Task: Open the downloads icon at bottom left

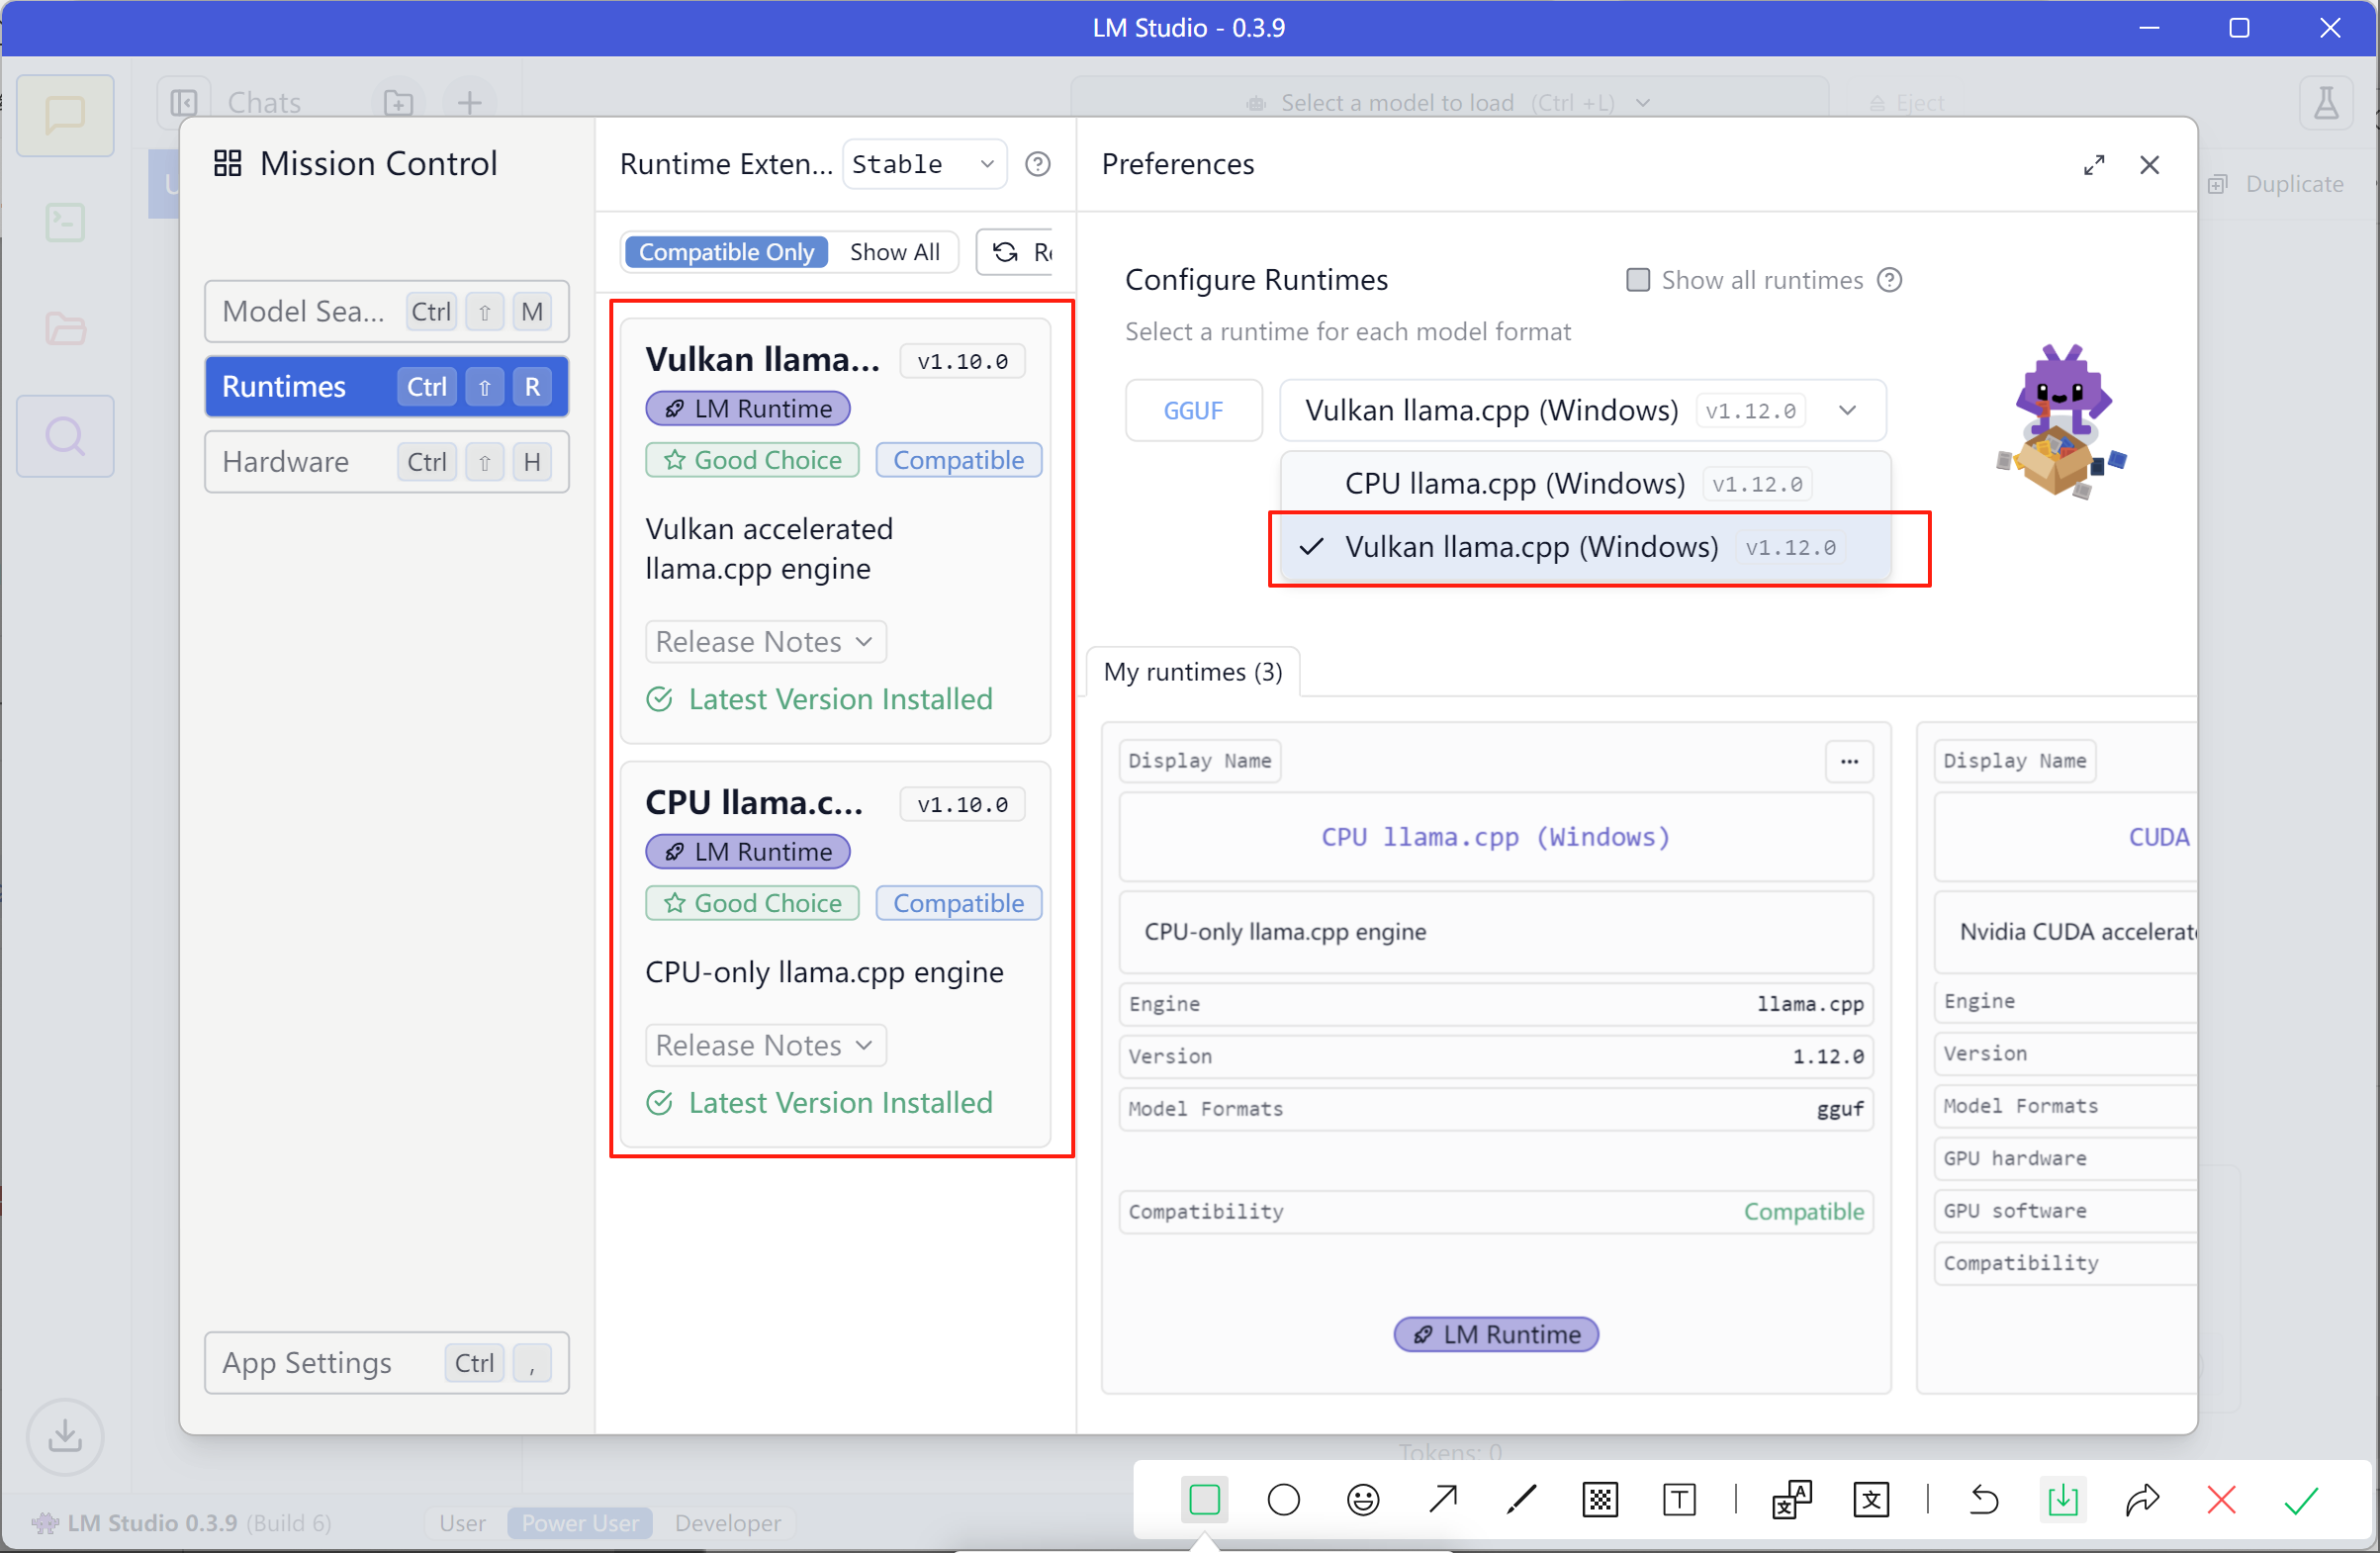Action: coord(65,1437)
